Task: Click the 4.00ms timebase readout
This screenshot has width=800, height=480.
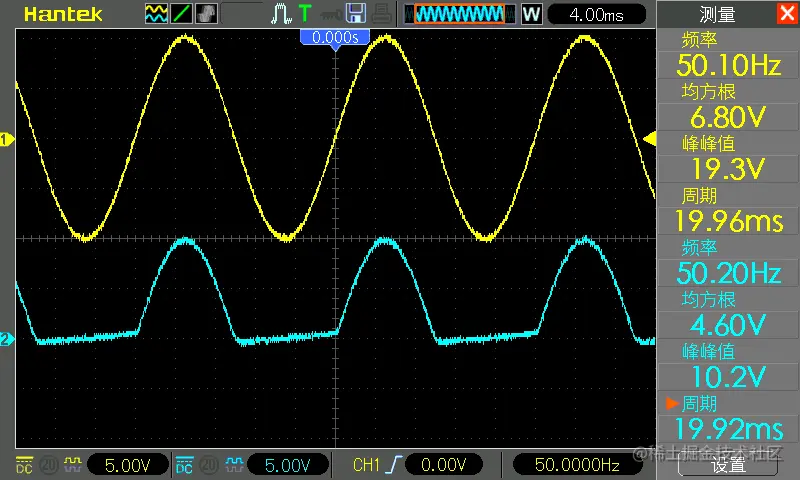Action: pos(596,15)
